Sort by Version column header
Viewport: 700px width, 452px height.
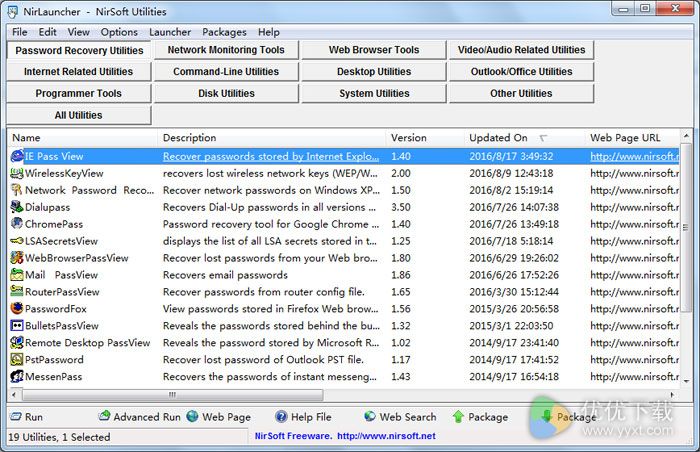(x=425, y=138)
